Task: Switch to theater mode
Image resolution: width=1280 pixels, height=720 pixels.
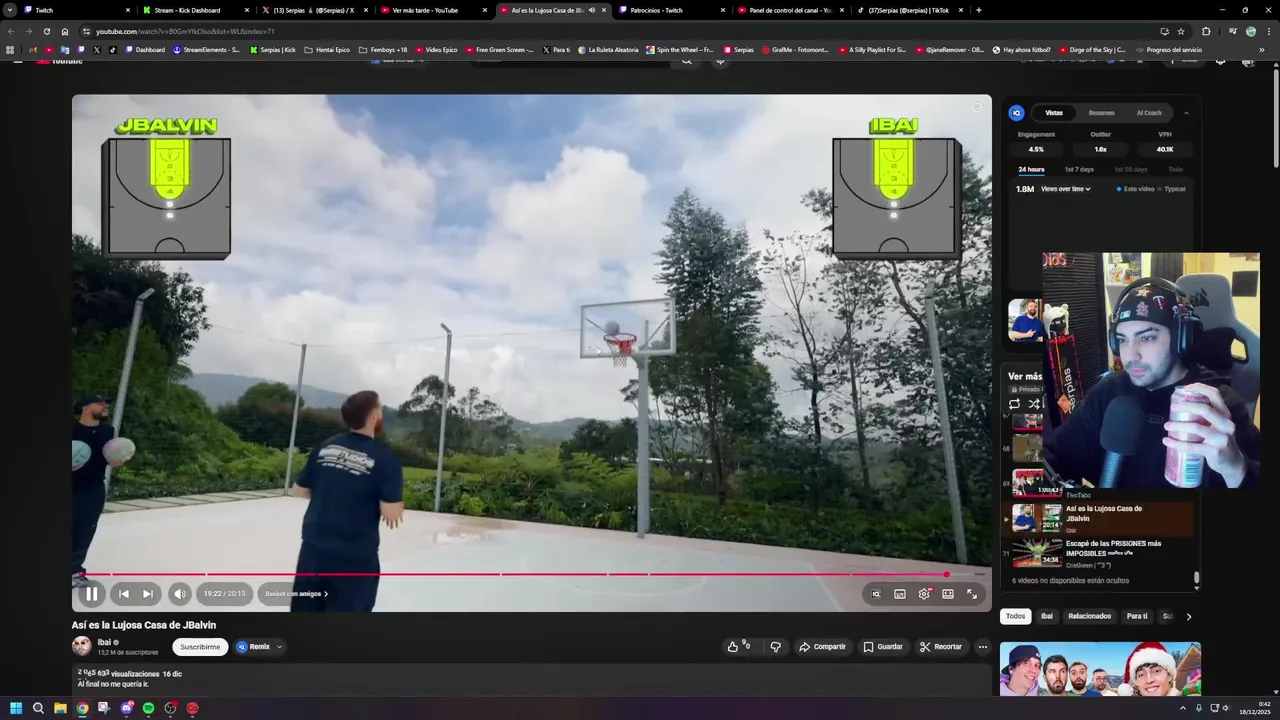Action: pos(948,594)
